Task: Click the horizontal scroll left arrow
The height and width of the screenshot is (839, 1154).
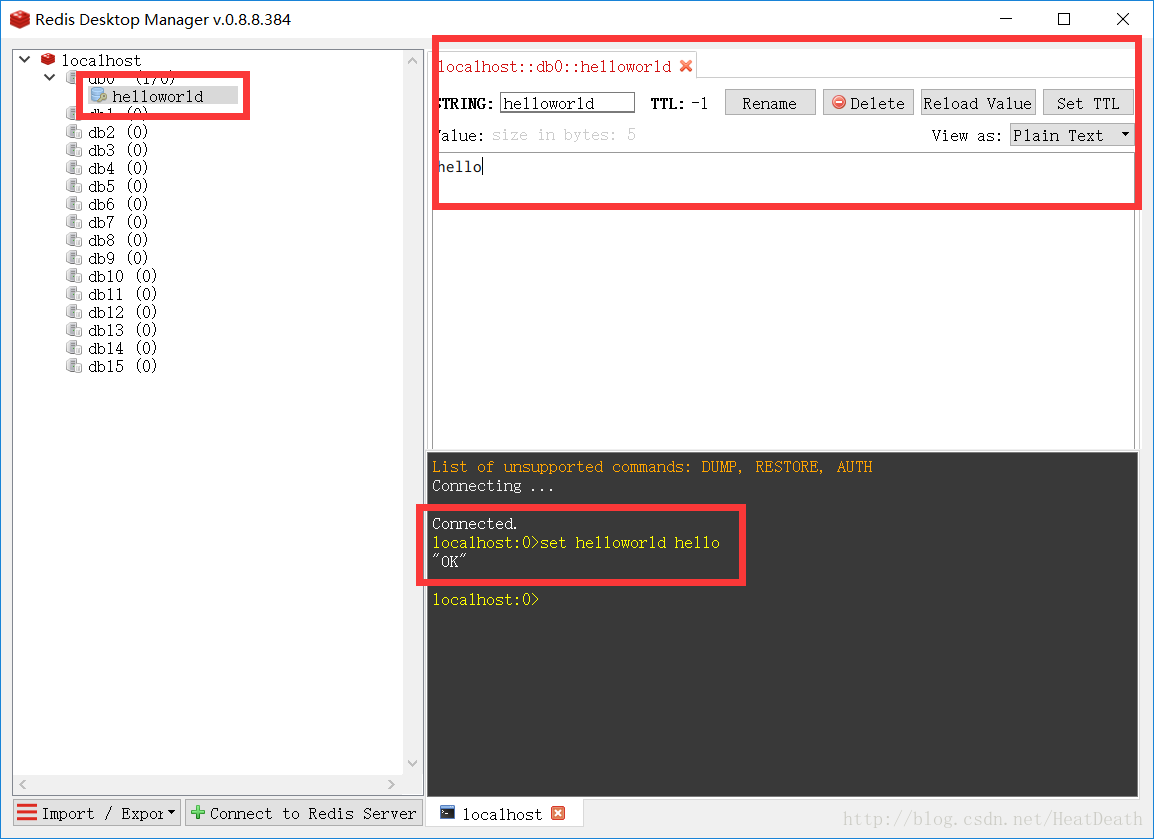Action: point(22,785)
